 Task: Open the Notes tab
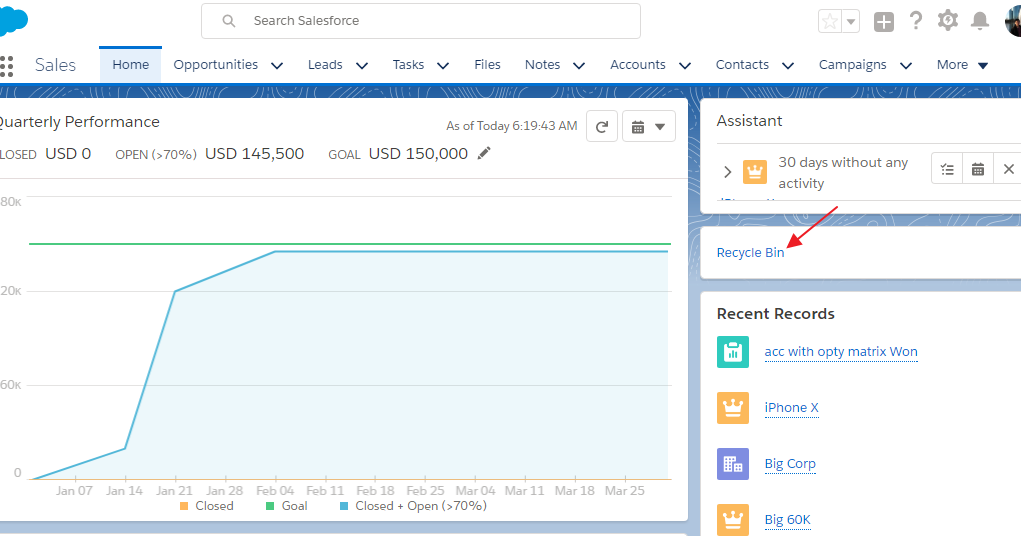tap(542, 64)
